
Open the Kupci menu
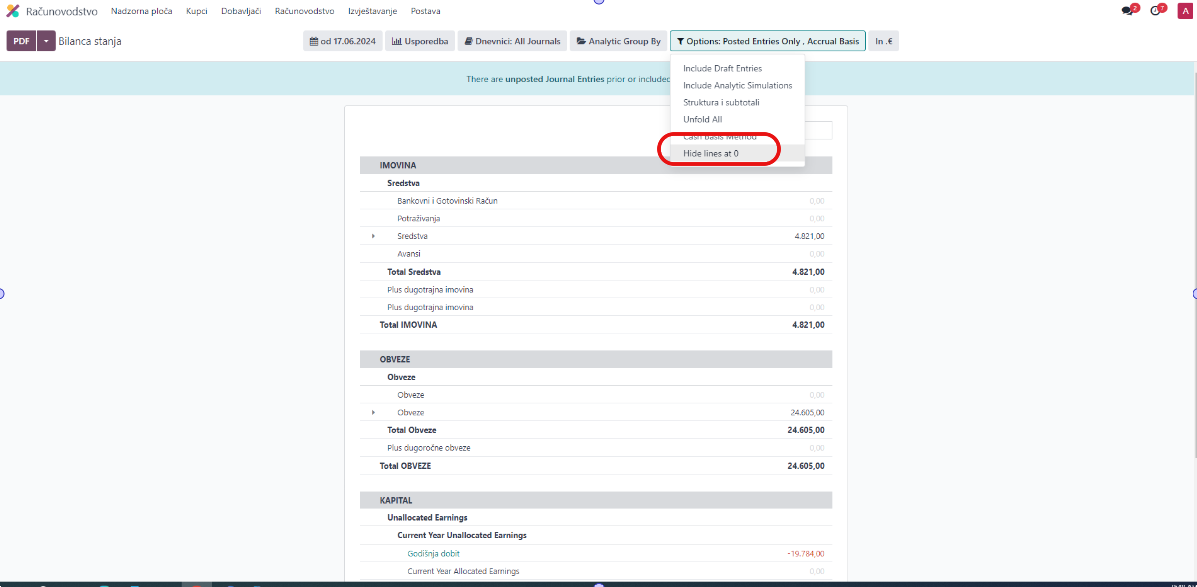tap(196, 11)
